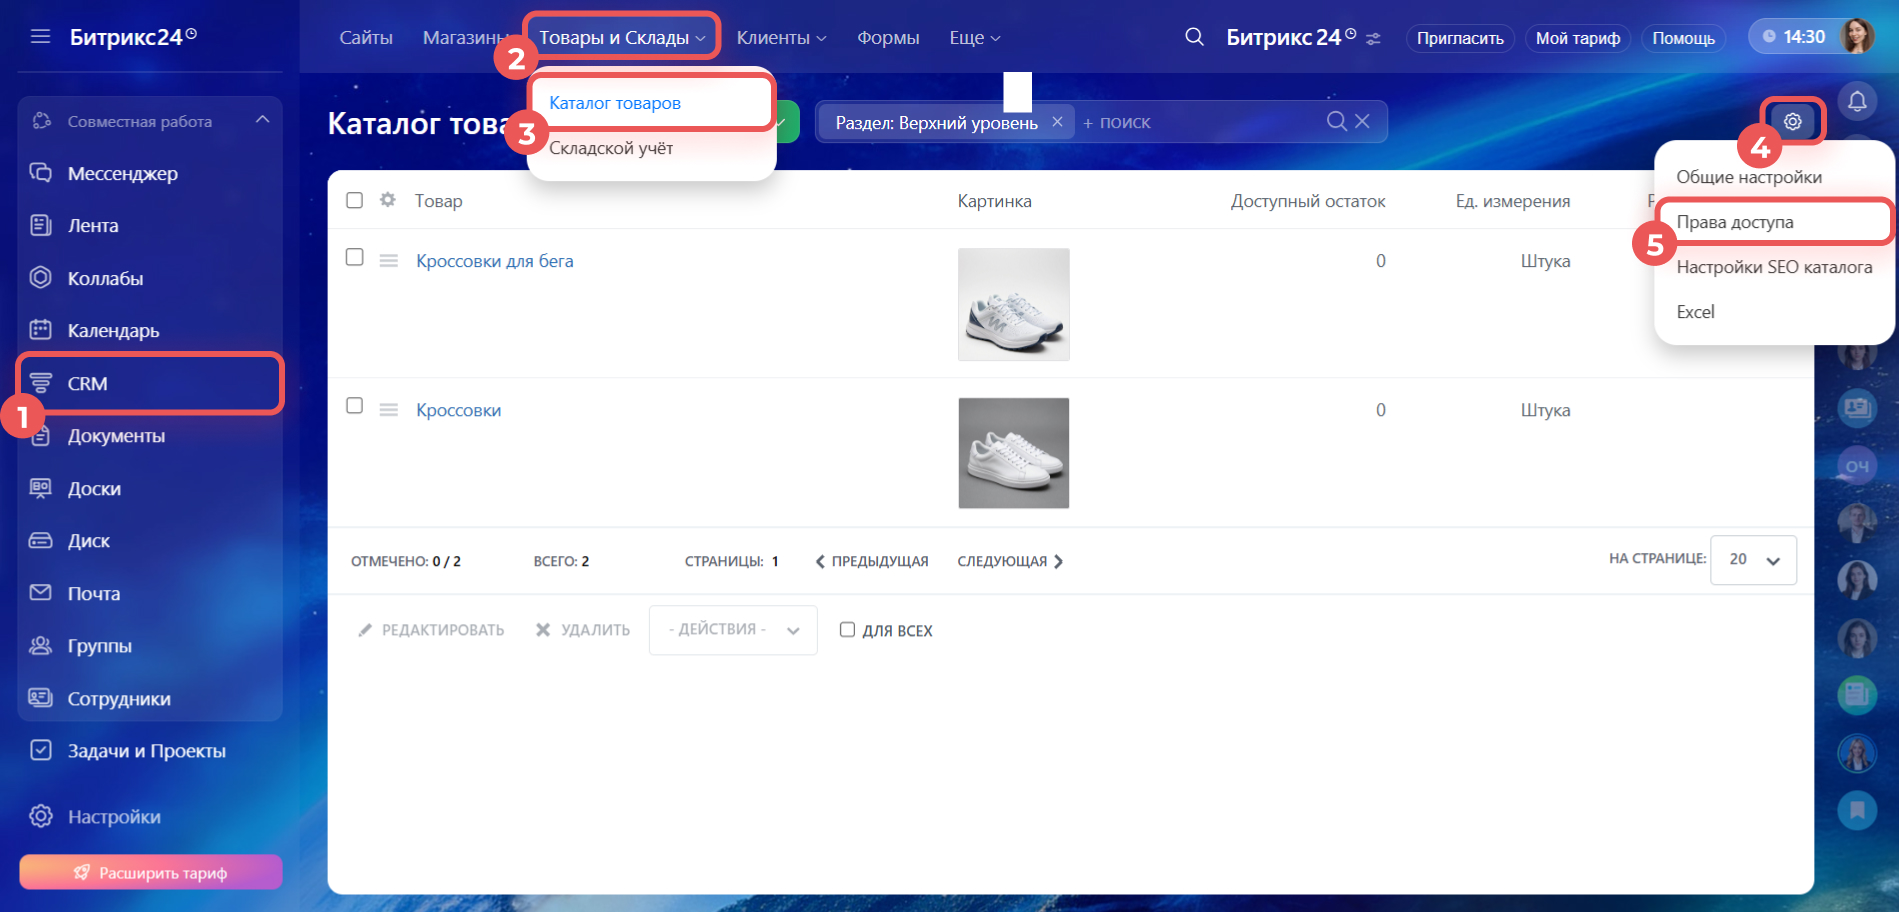
Task: Open notifications via the bell icon
Action: pyautogui.click(x=1857, y=101)
